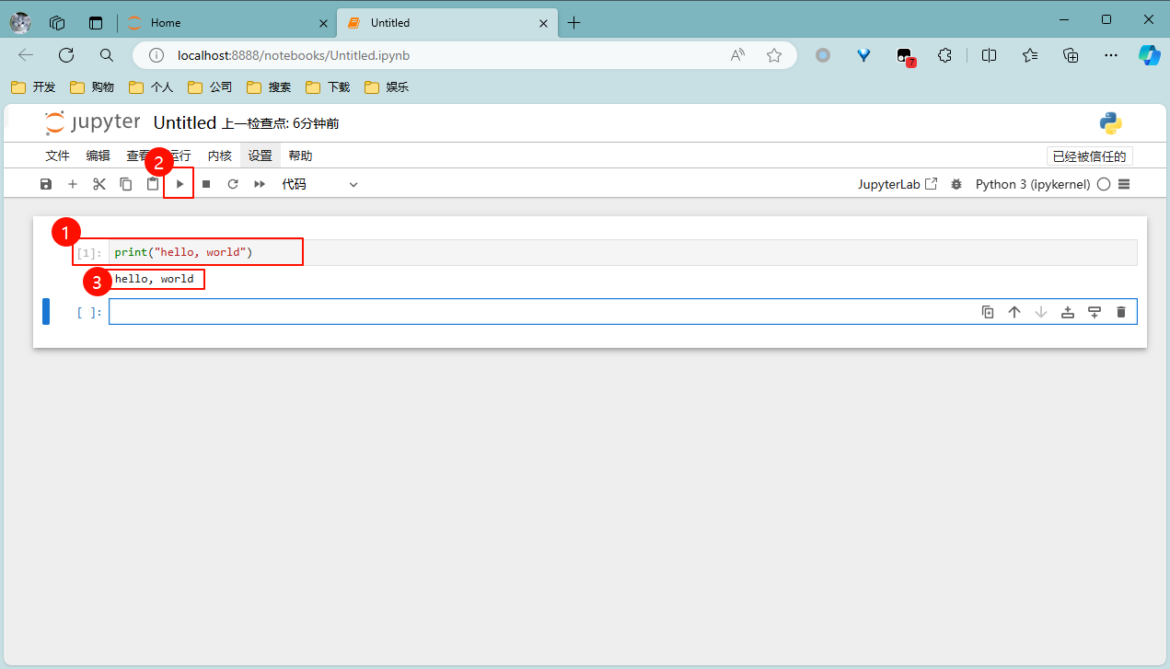Open the 内核 menu

pyautogui.click(x=219, y=155)
